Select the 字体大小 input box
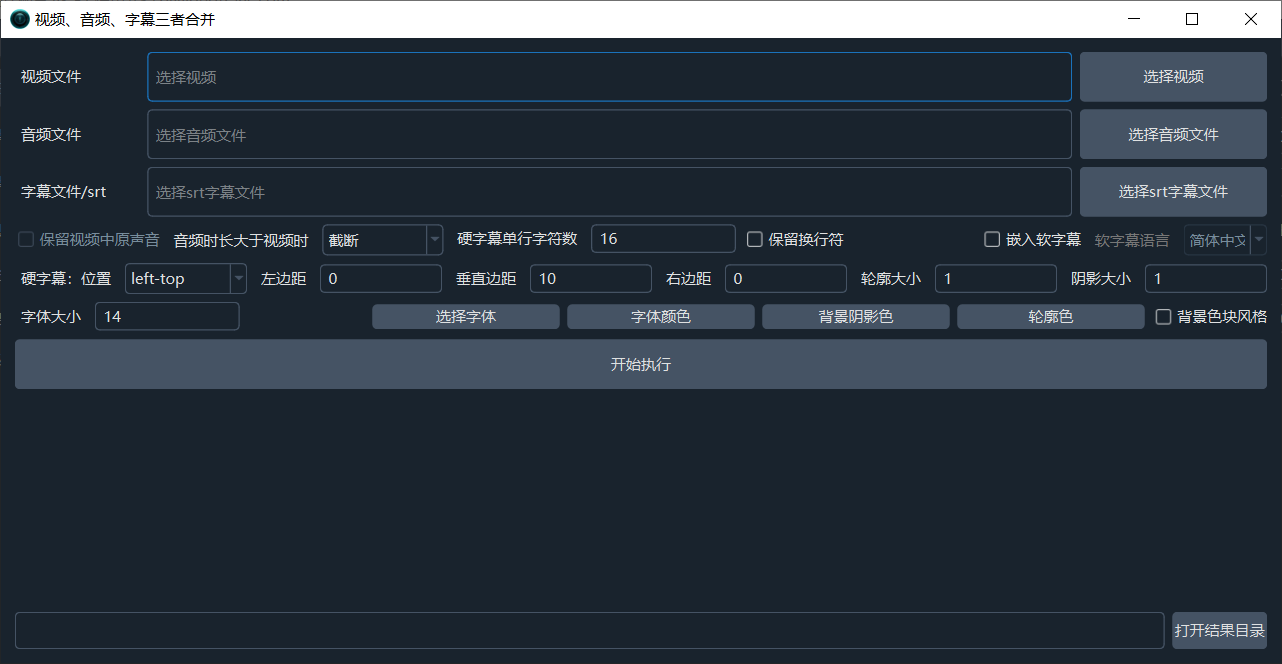1282x664 pixels. coord(167,317)
